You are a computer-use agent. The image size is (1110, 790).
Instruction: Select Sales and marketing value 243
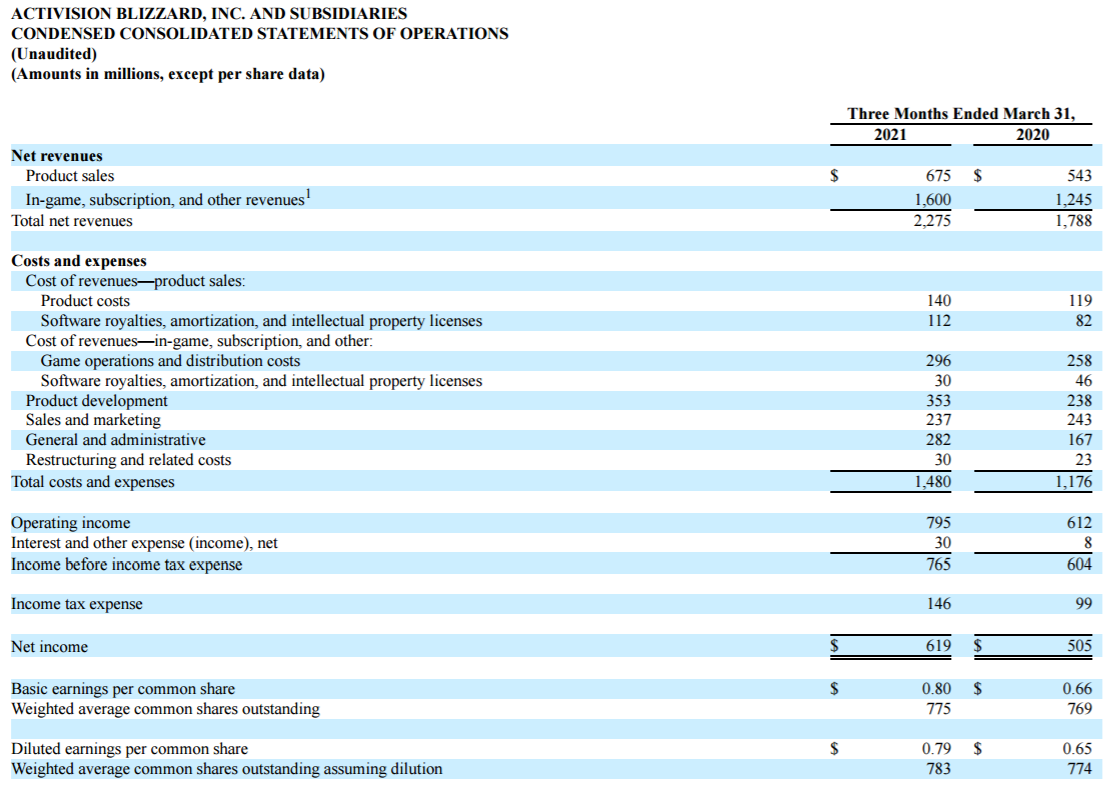tap(1079, 420)
